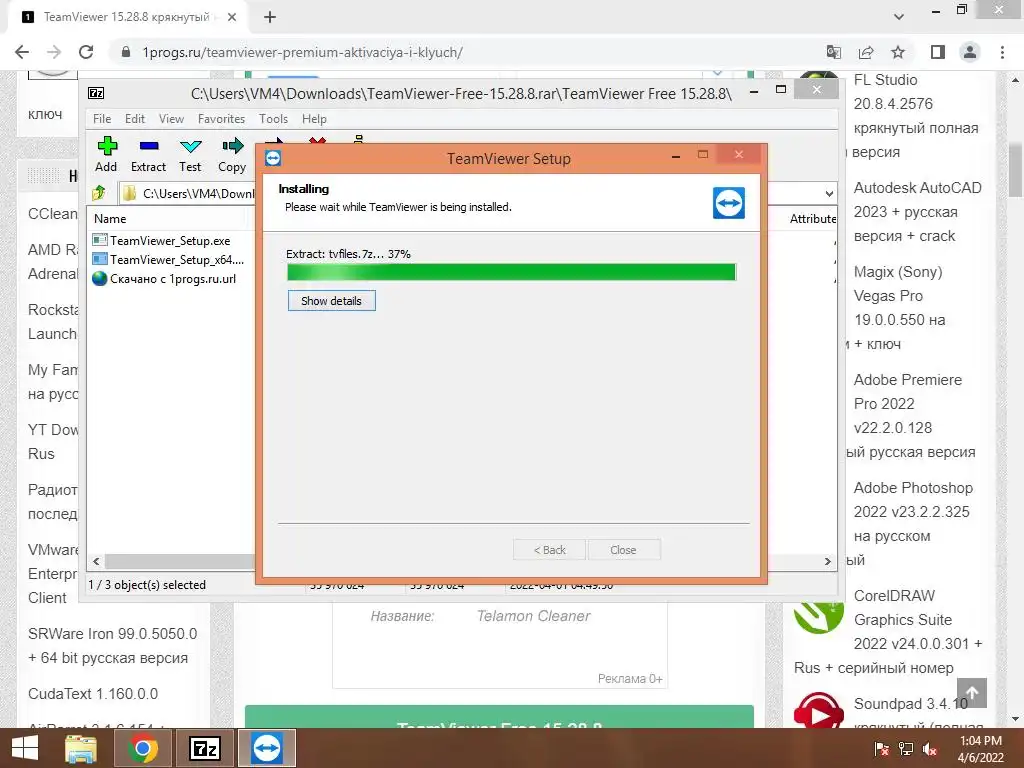1024x768 pixels.
Task: Open SRWare Iron 99.0.5050.0 link
Action: point(112,646)
